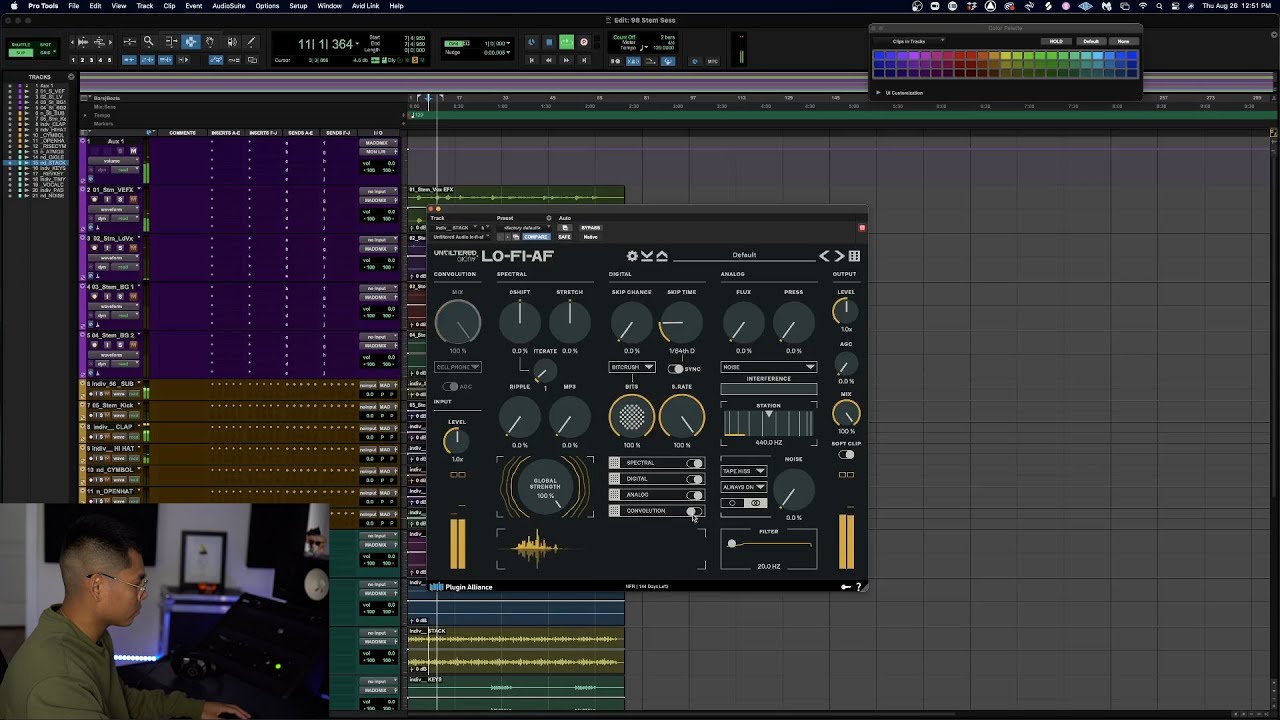The width and height of the screenshot is (1280, 720).
Task: Click the Spectral module drag-handle icon
Action: coord(614,463)
